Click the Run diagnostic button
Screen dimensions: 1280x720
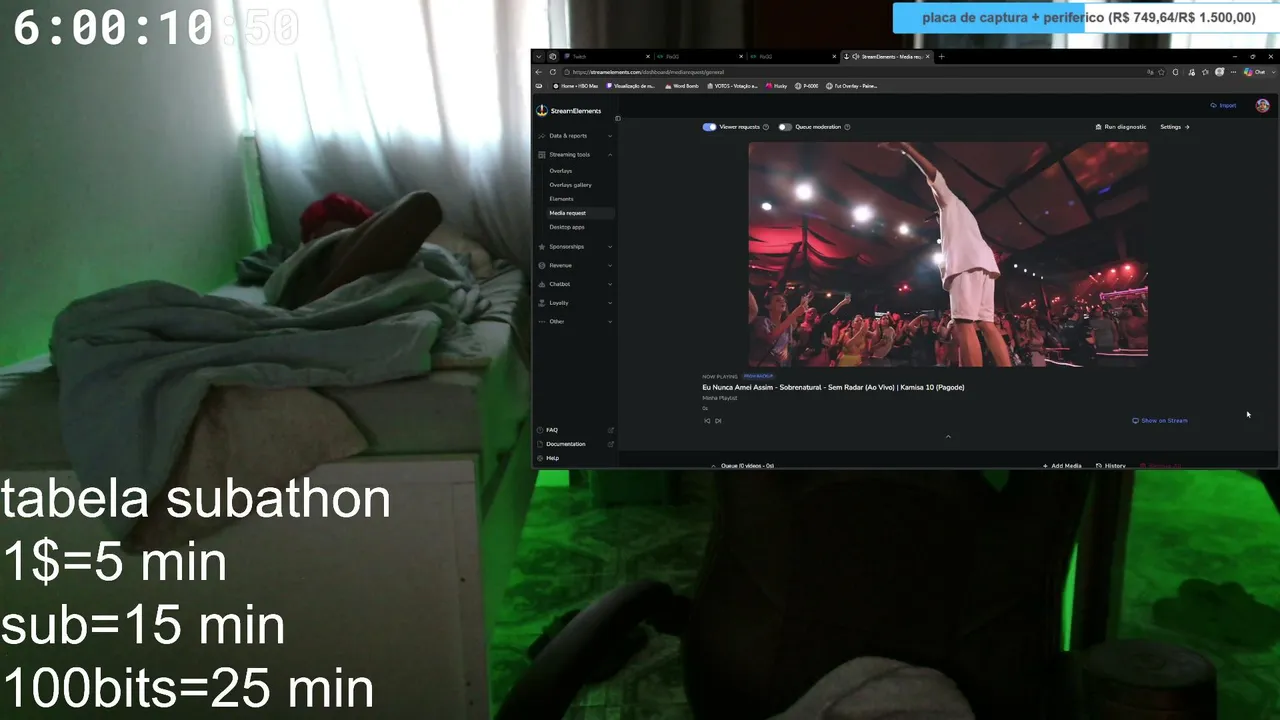tap(1121, 127)
